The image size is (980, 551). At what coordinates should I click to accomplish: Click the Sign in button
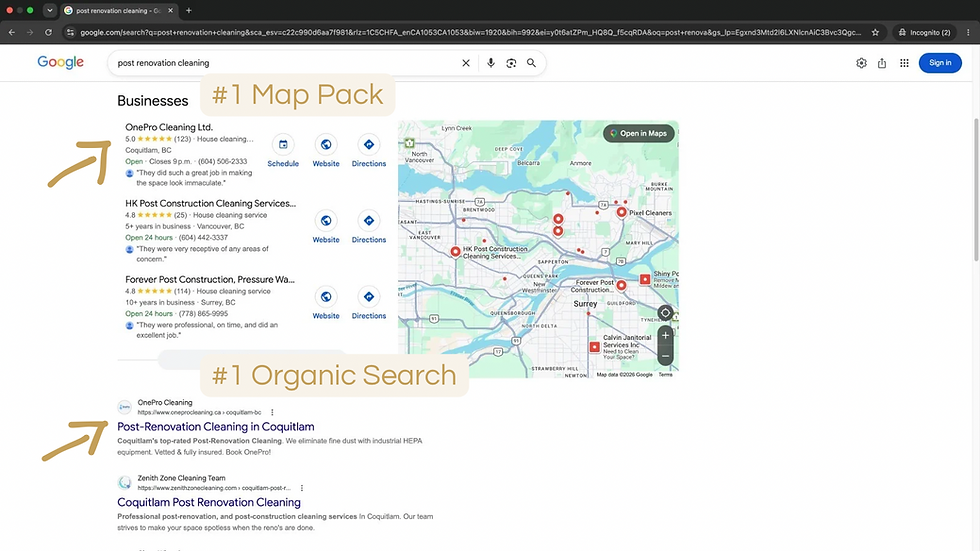(940, 62)
